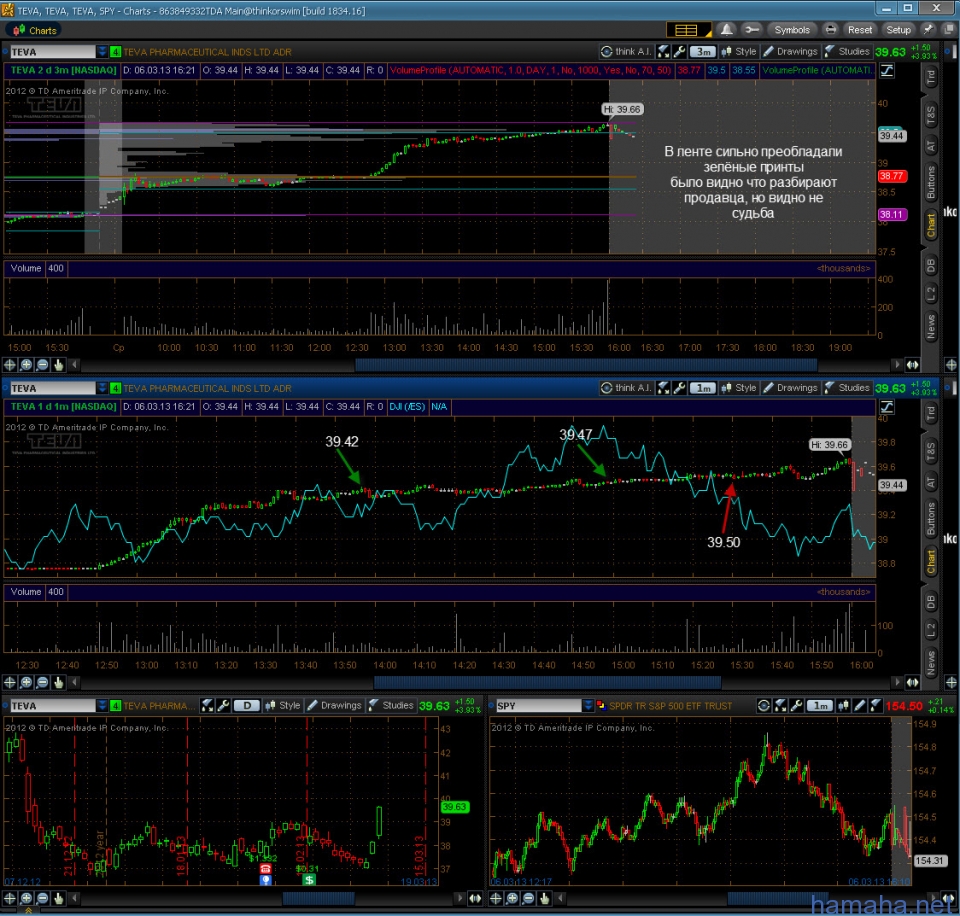Open the candlestick Style icon on the SPY chart
The height and width of the screenshot is (916, 960).
pos(843,705)
